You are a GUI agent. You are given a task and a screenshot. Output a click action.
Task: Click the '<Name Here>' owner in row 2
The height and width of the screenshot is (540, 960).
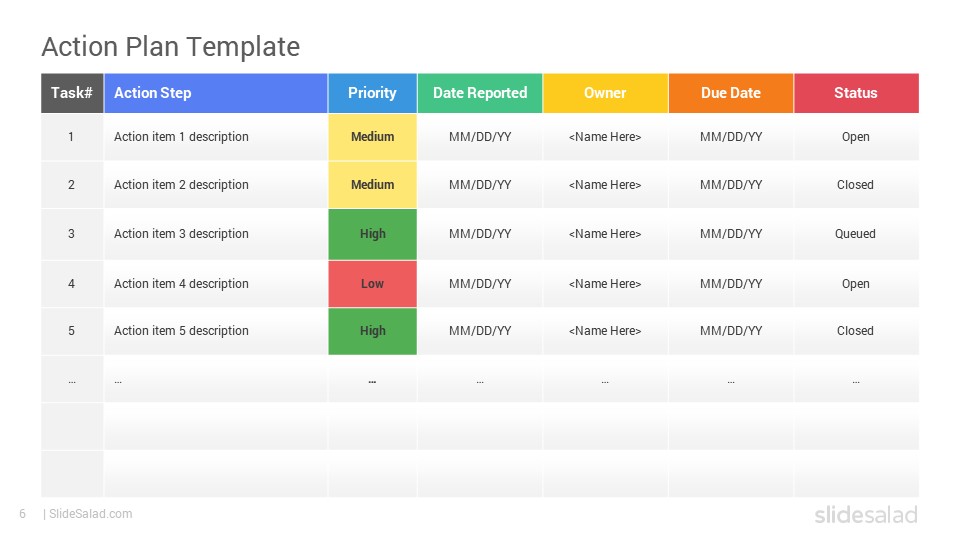point(605,185)
